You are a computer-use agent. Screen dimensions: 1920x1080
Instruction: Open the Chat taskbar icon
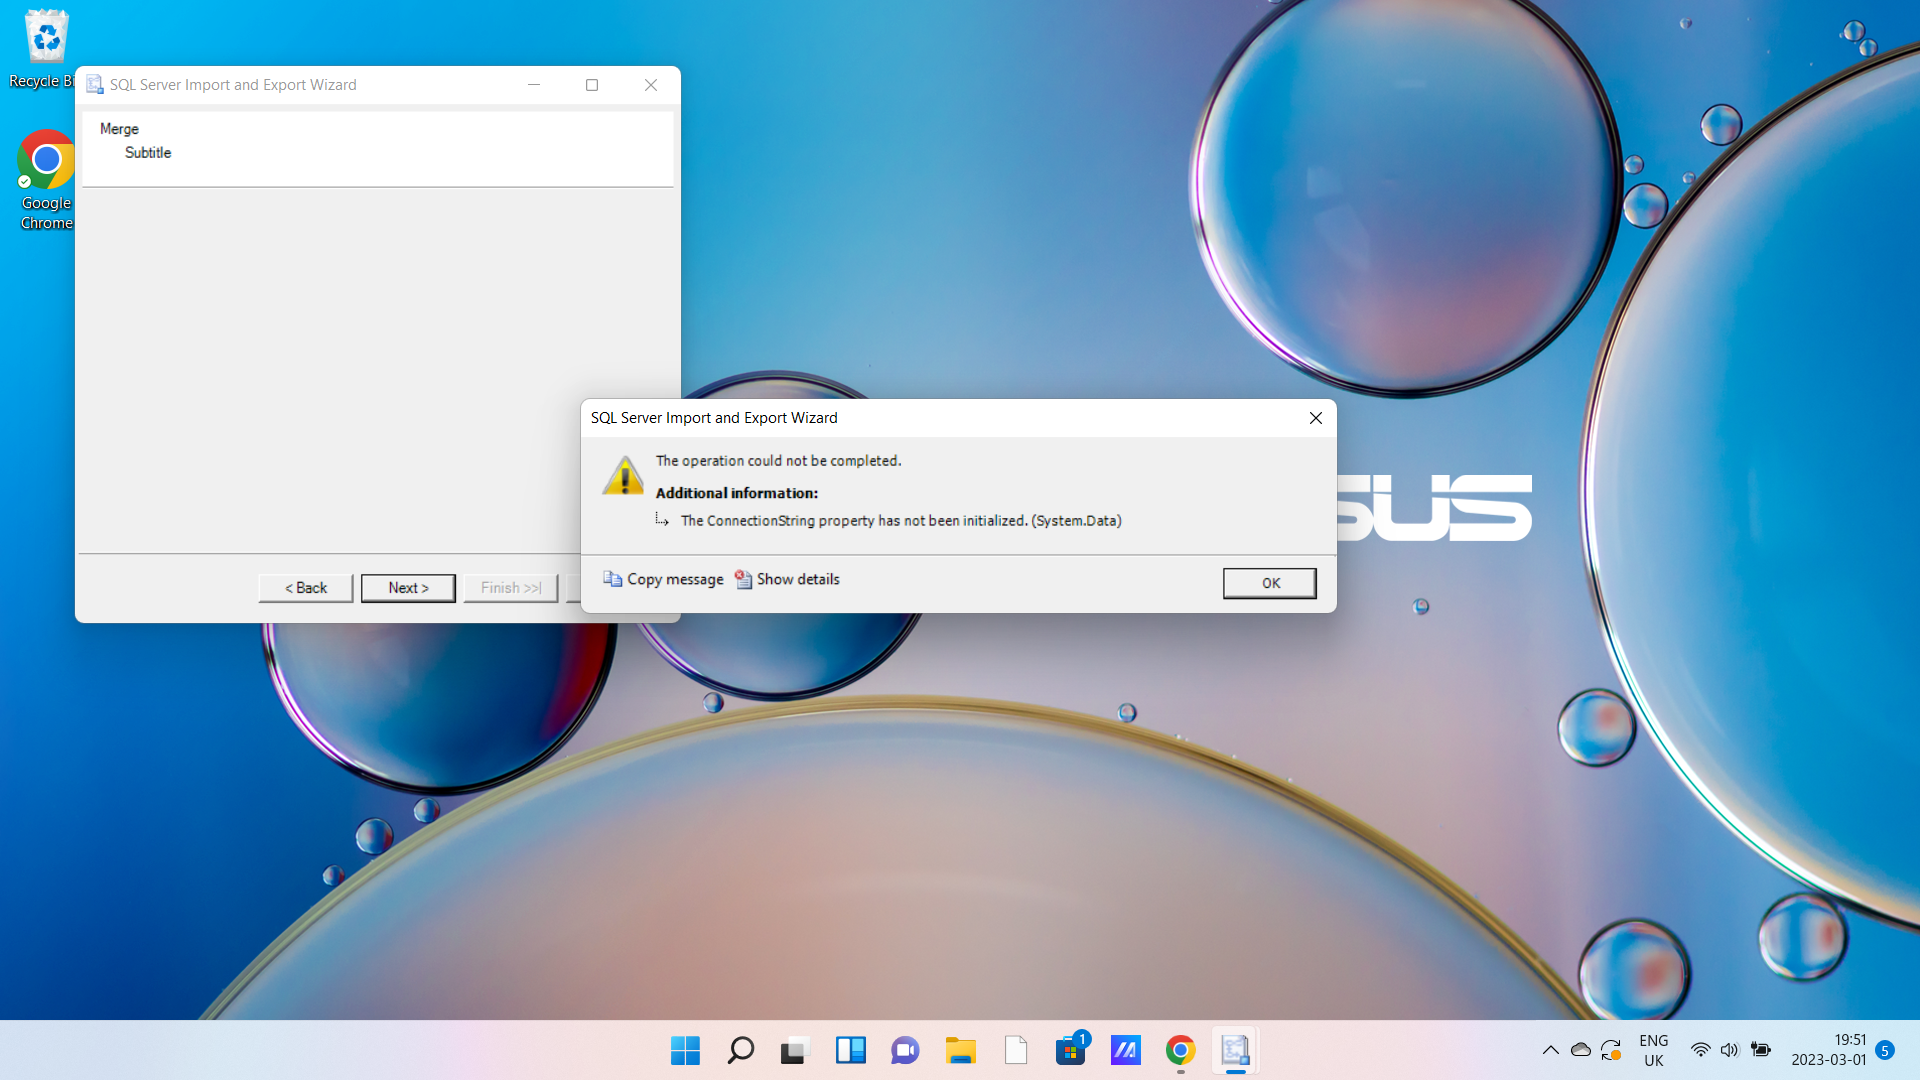click(905, 1050)
